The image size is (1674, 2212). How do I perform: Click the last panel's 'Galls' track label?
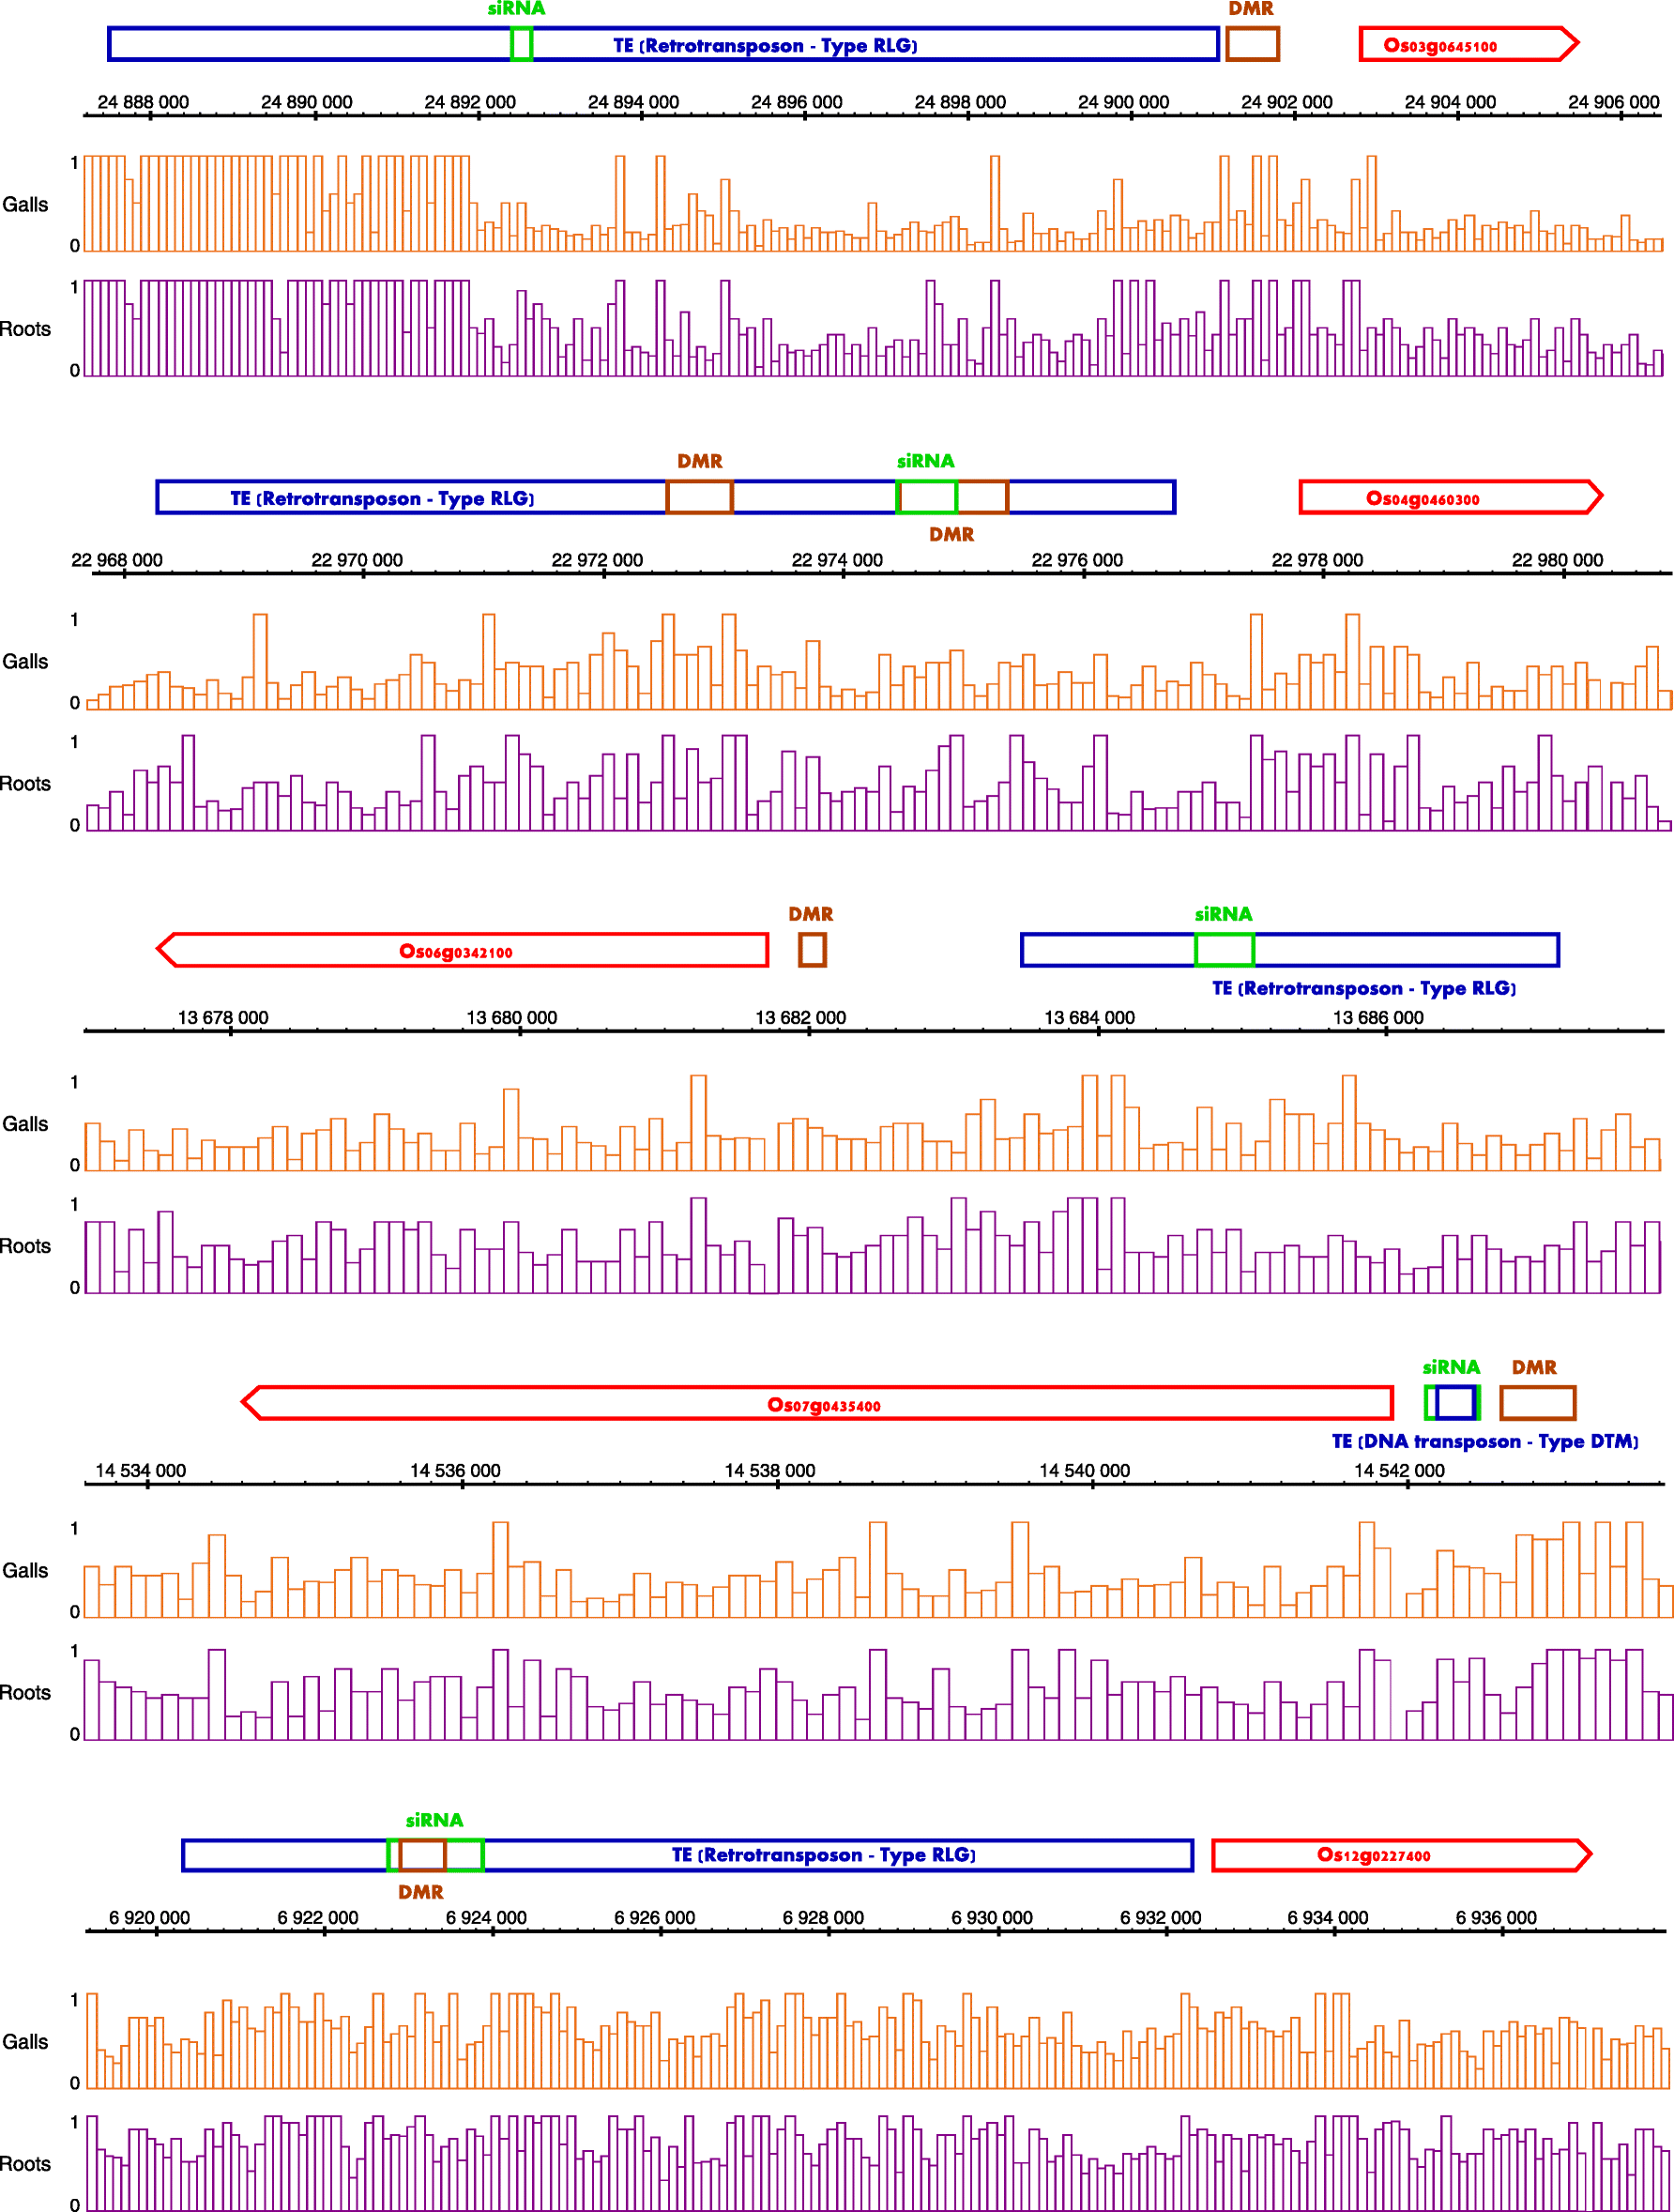(25, 2042)
